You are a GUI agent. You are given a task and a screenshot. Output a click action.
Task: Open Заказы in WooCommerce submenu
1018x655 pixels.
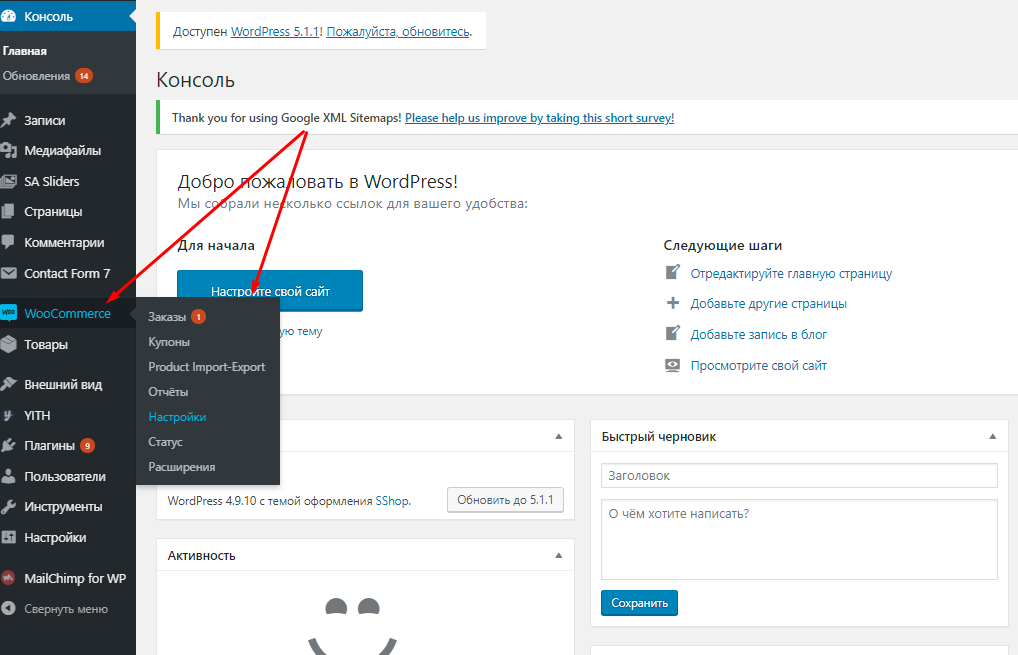click(x=167, y=317)
